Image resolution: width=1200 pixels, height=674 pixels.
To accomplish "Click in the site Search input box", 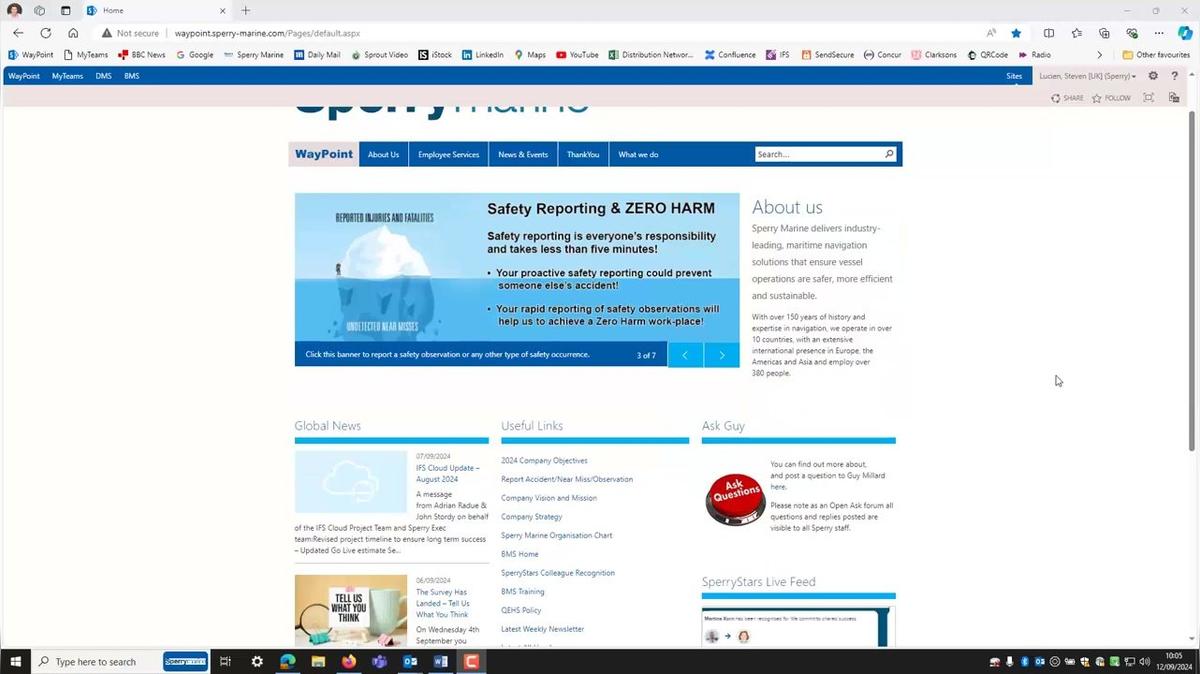I will coord(819,154).
